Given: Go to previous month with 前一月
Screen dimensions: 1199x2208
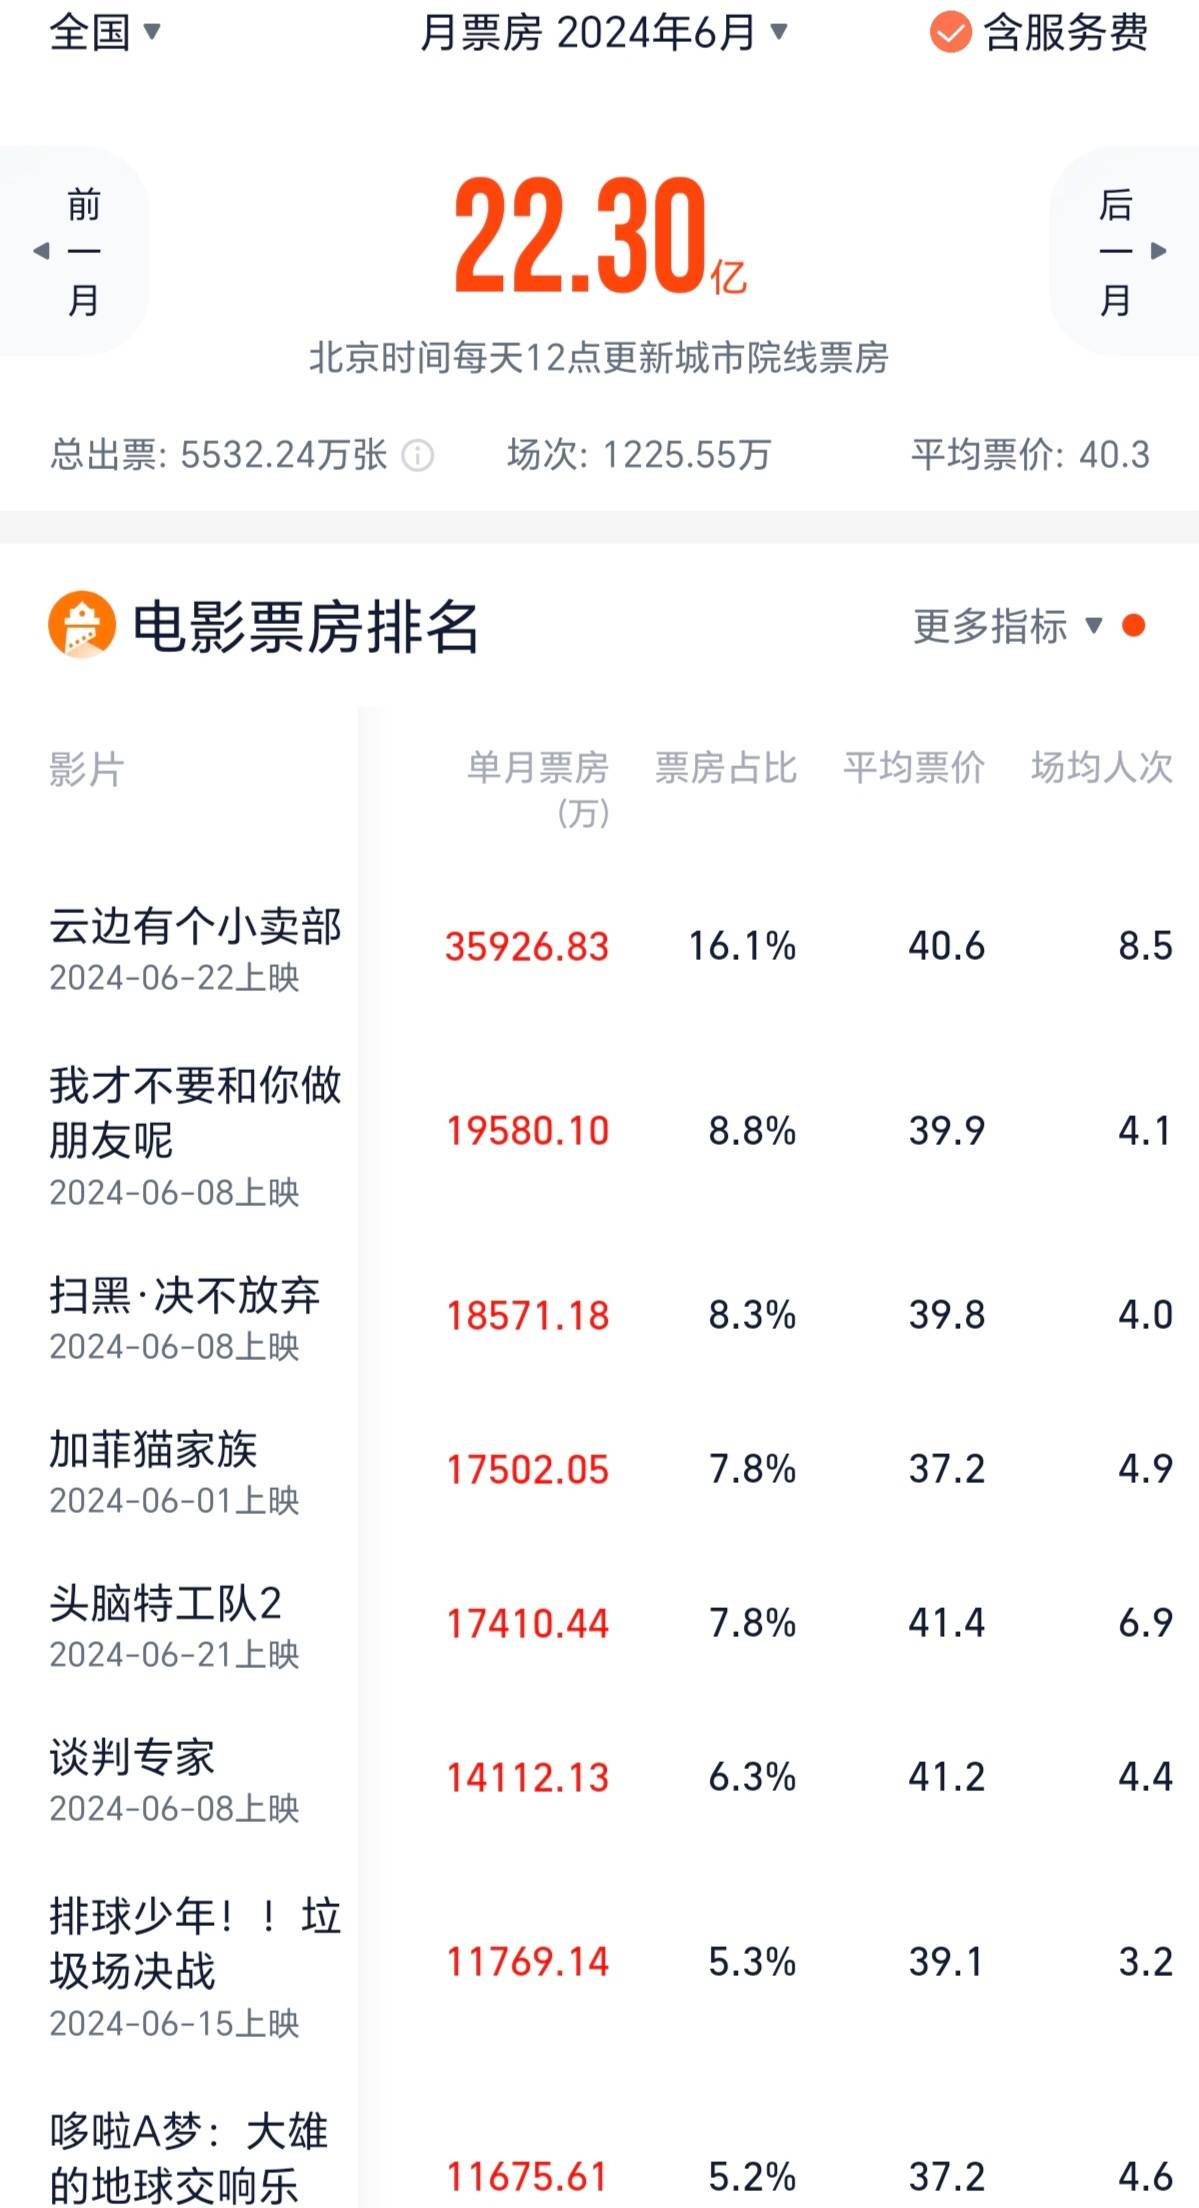Looking at the screenshot, I should 75,251.
